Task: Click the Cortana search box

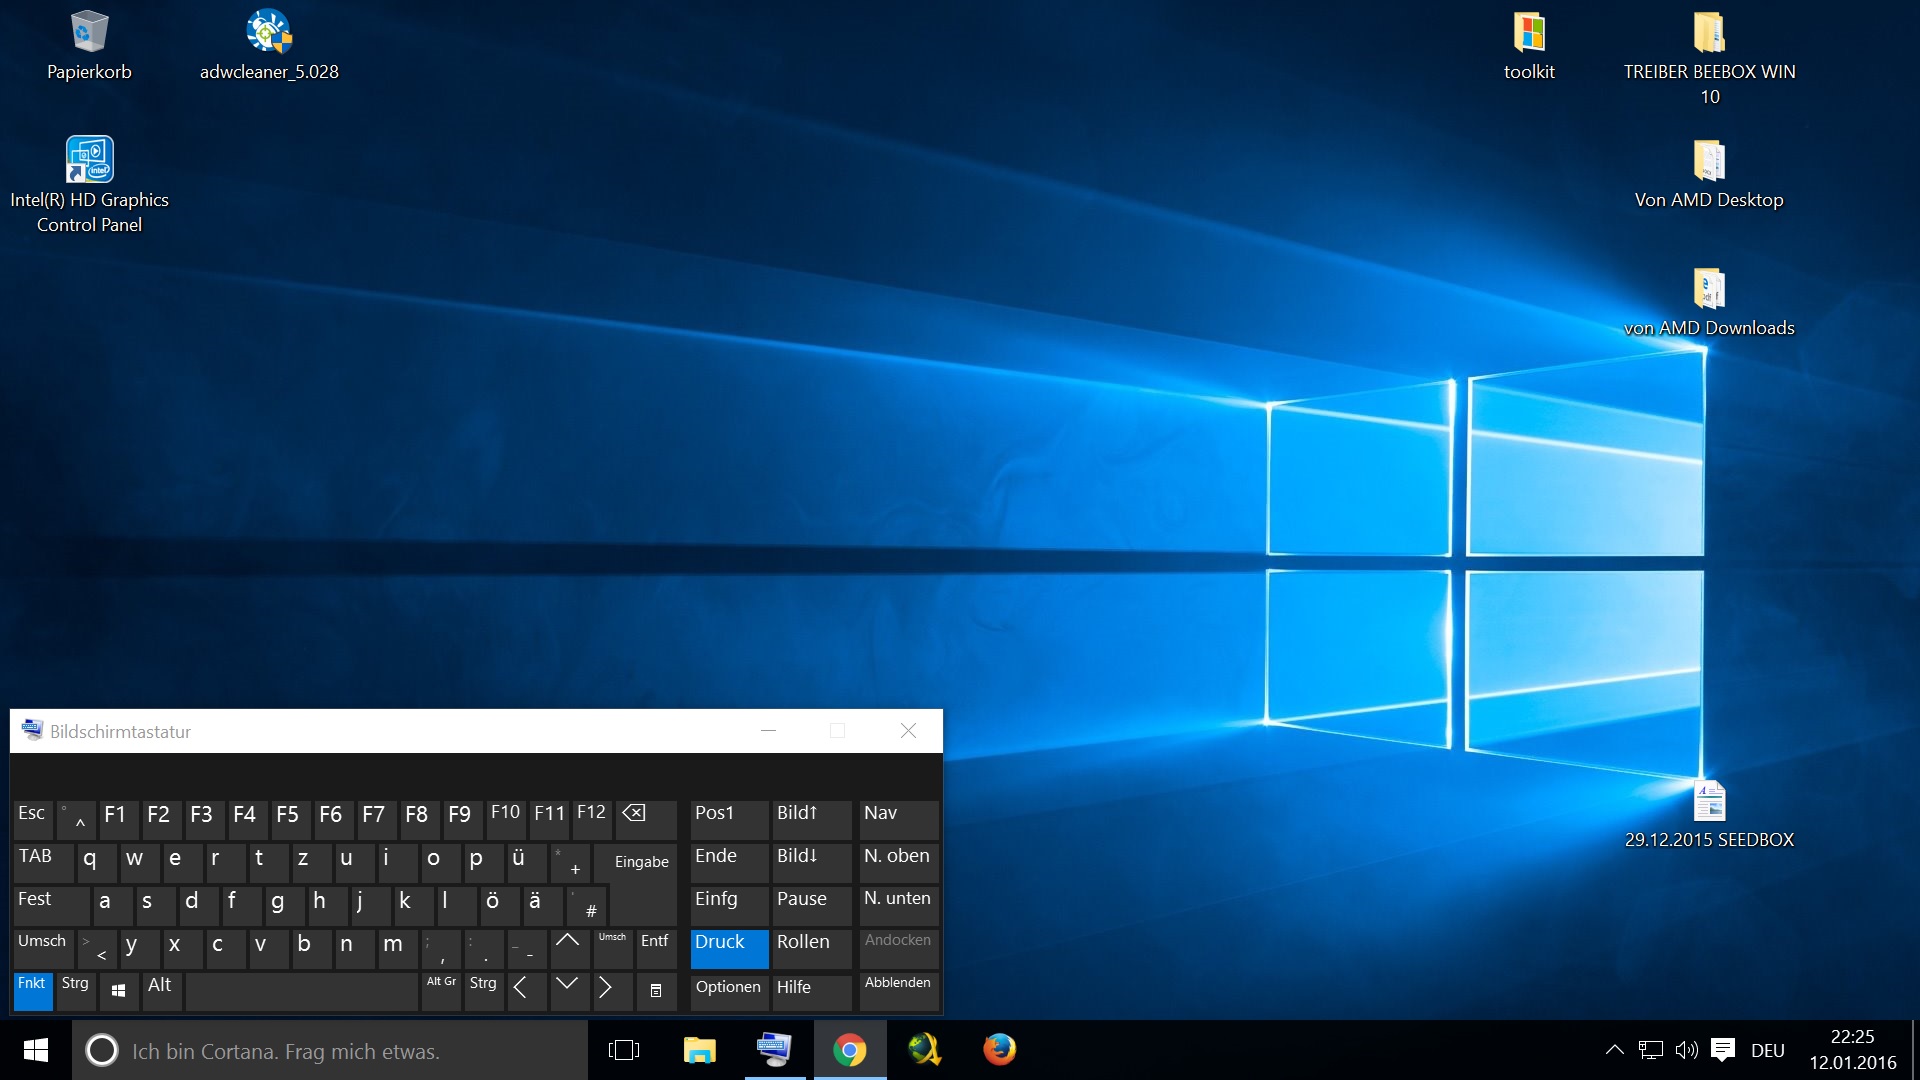Action: [x=330, y=1051]
